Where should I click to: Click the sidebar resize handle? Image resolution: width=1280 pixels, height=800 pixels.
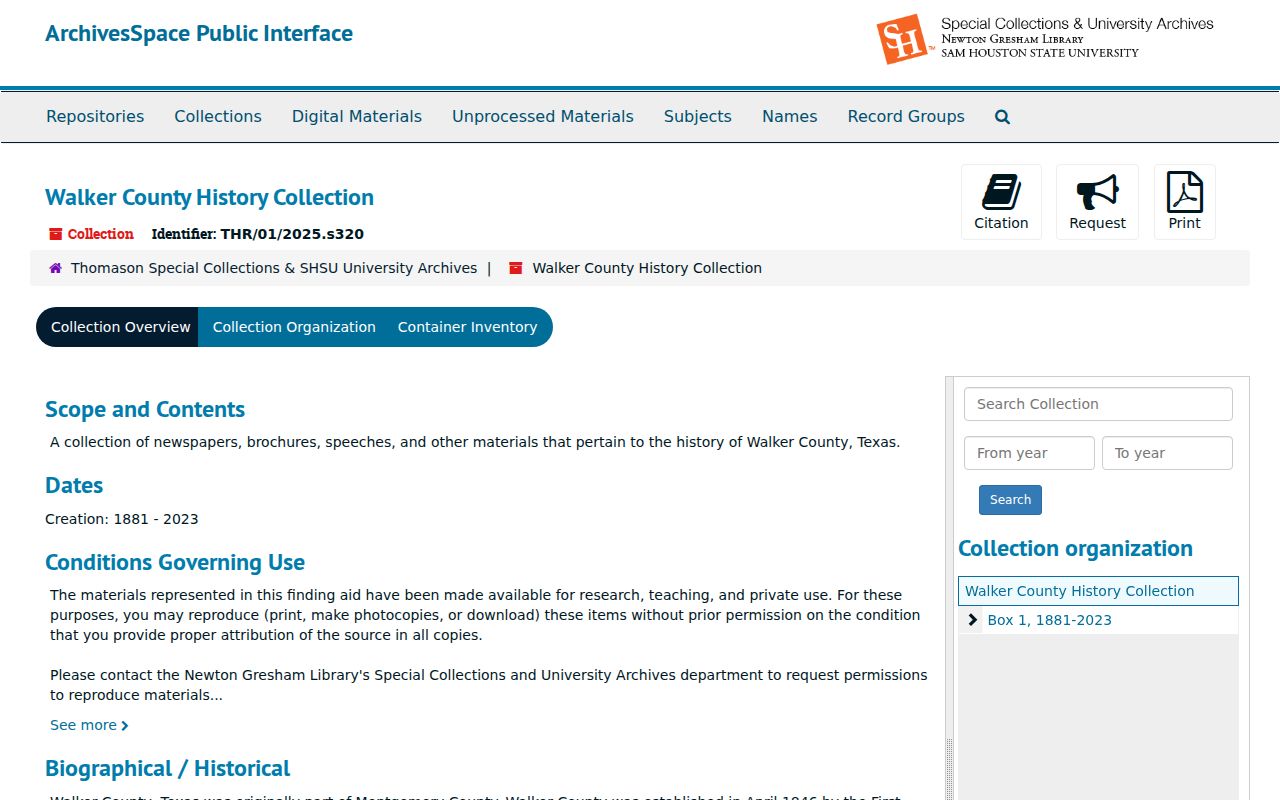click(949, 768)
